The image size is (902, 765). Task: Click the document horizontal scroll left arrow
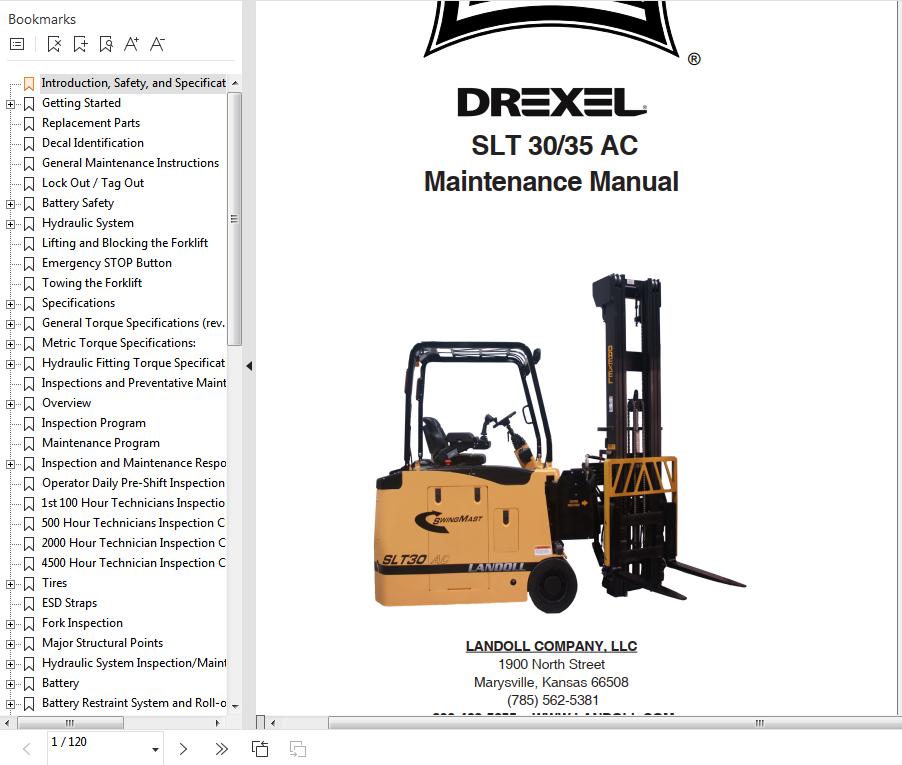coord(273,722)
